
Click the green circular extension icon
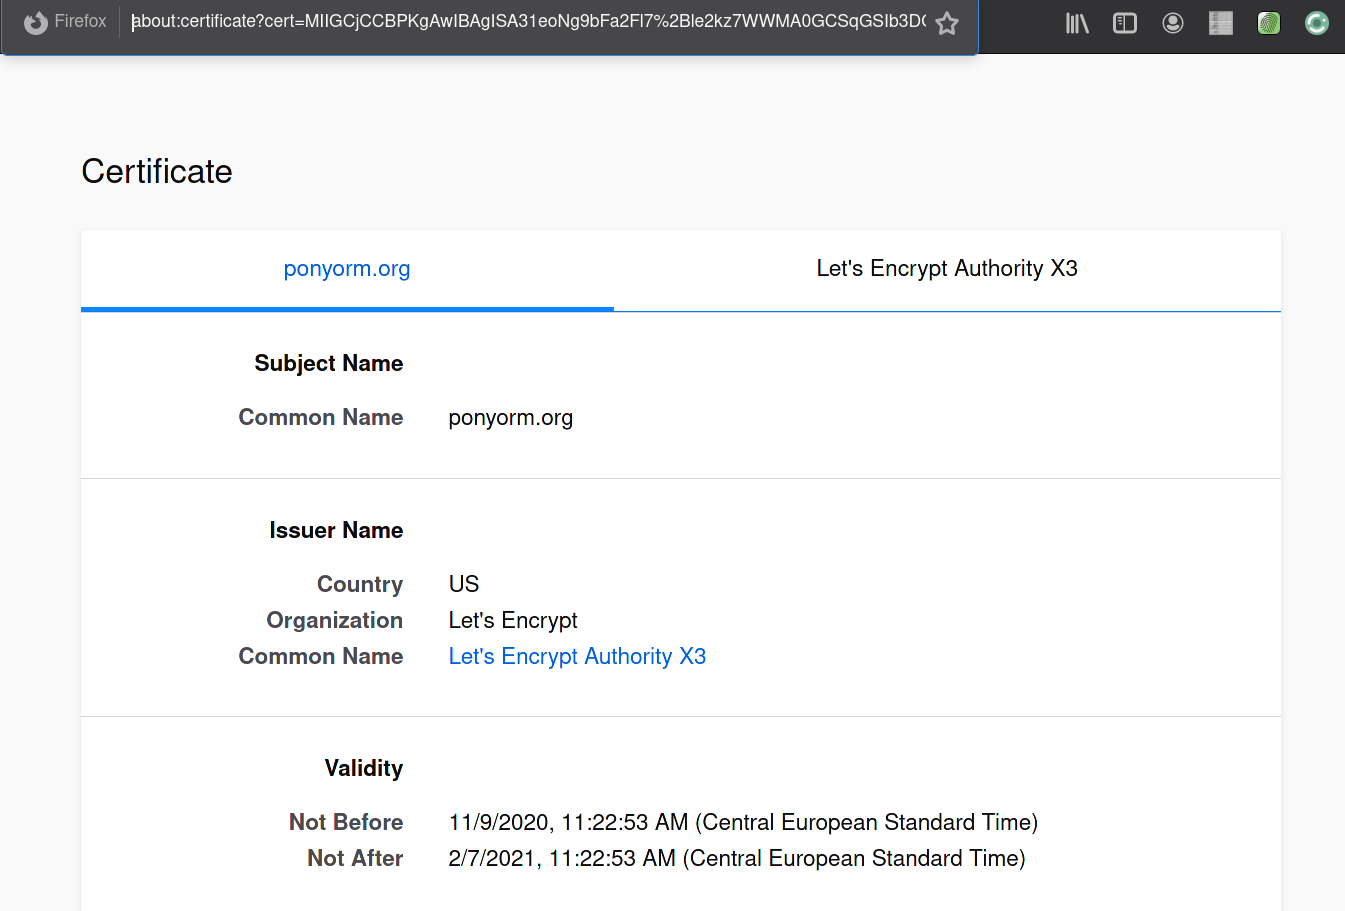tap(1317, 23)
